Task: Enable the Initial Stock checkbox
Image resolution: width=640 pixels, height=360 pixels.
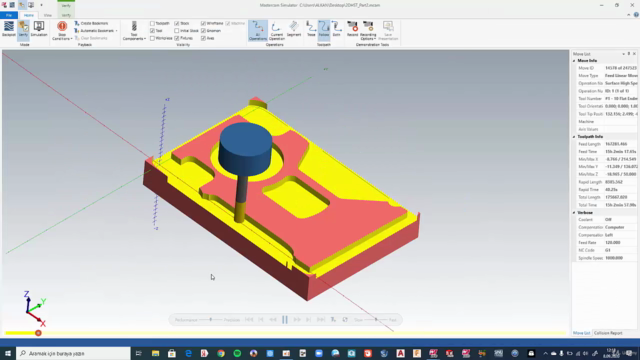Action: (177, 31)
